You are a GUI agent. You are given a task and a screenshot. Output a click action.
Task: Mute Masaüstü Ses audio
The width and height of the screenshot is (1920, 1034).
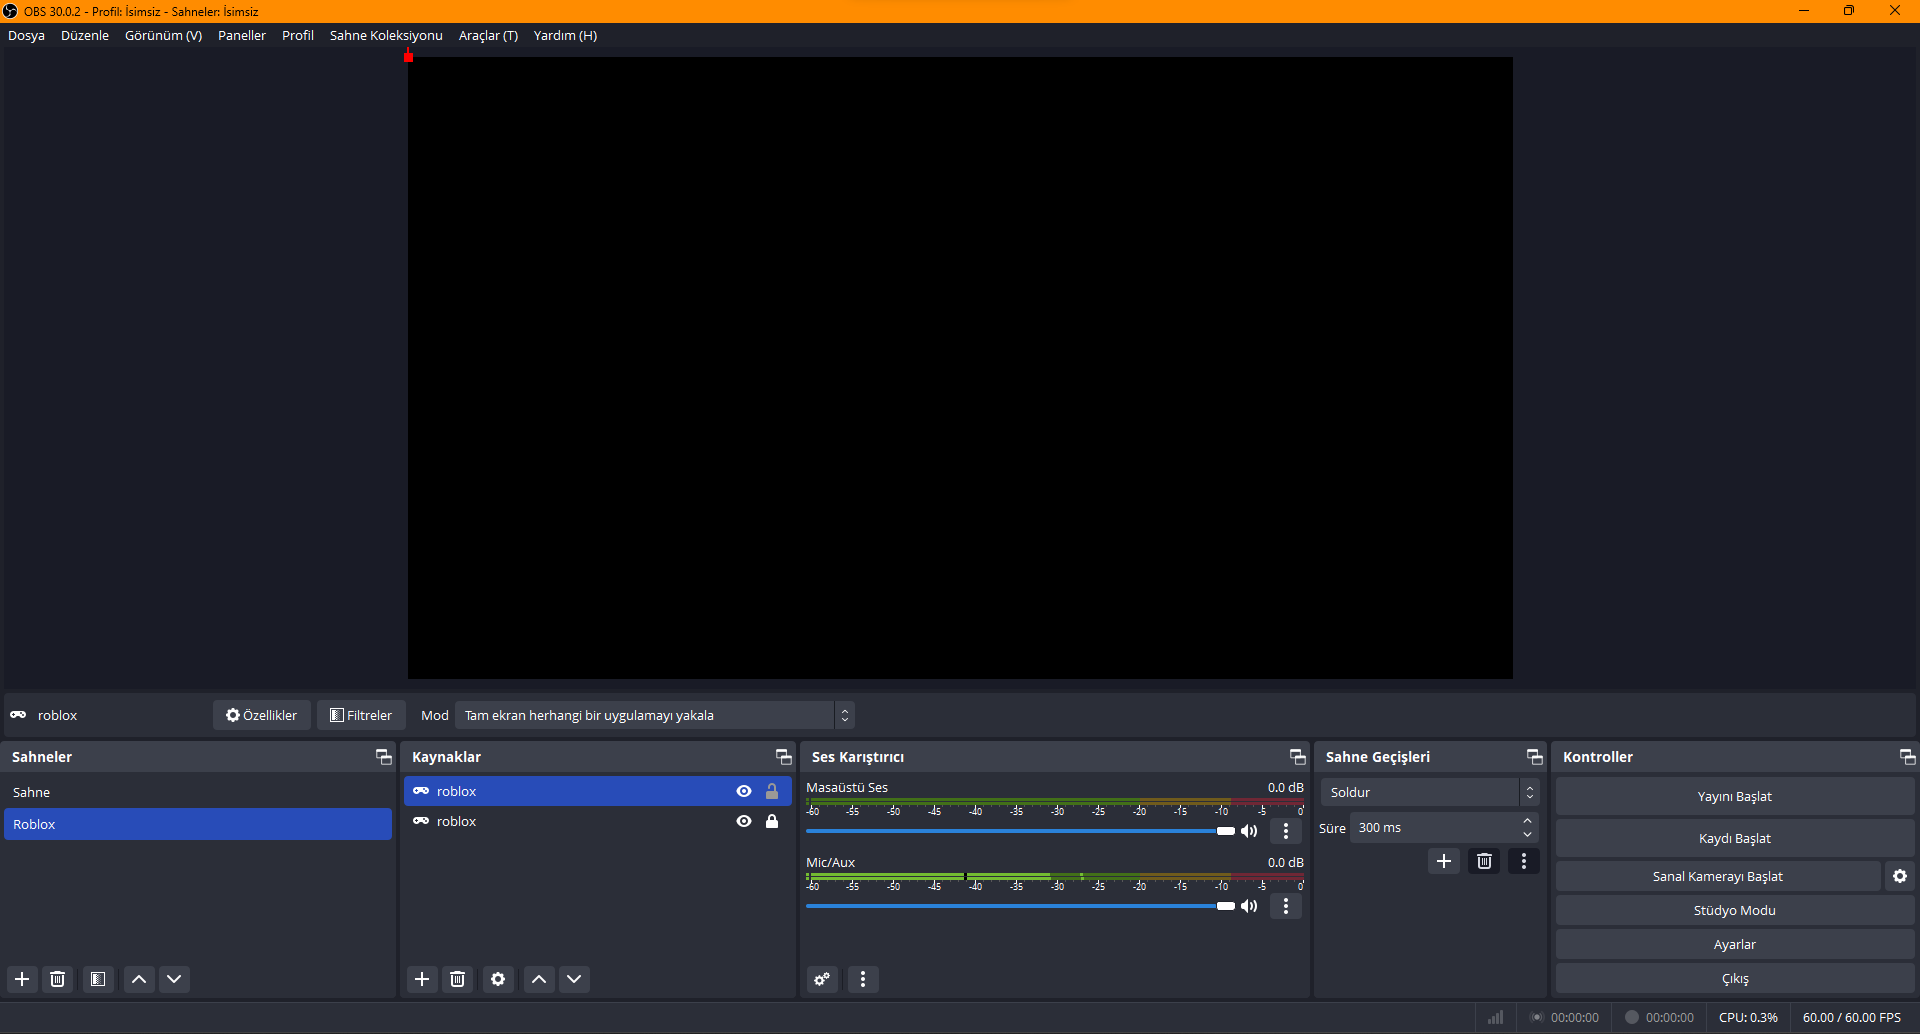1250,831
